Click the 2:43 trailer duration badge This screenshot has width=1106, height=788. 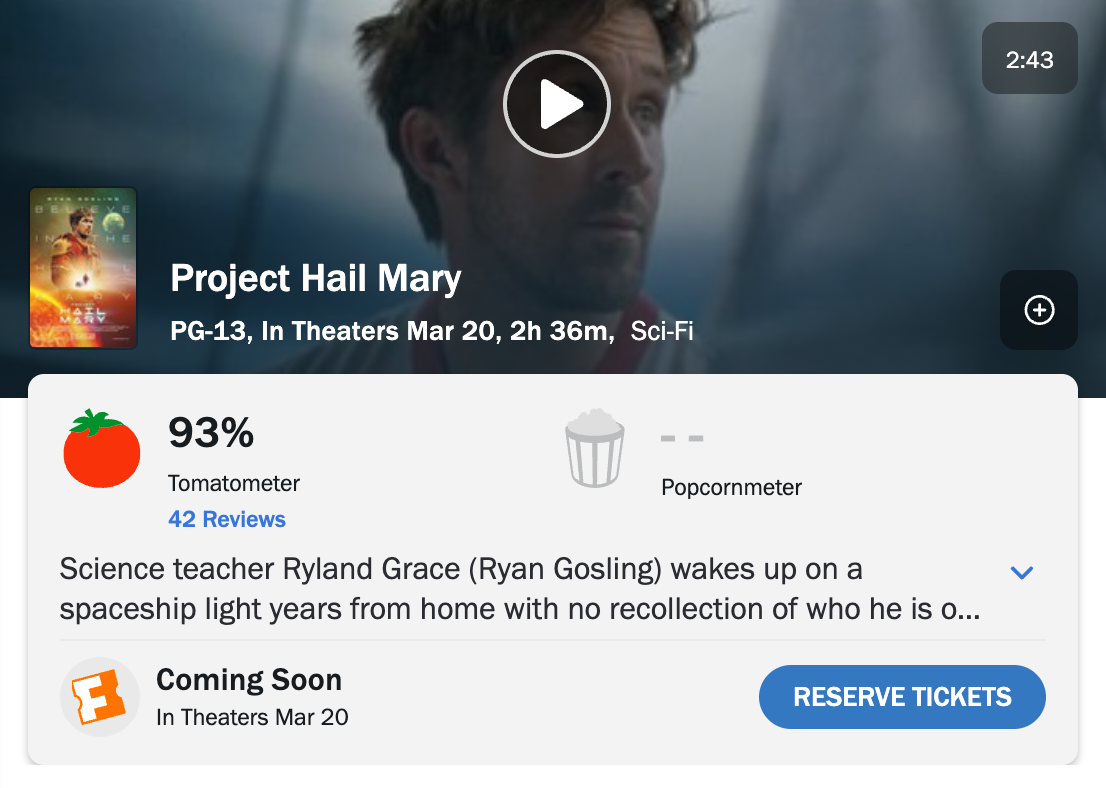[x=1029, y=60]
